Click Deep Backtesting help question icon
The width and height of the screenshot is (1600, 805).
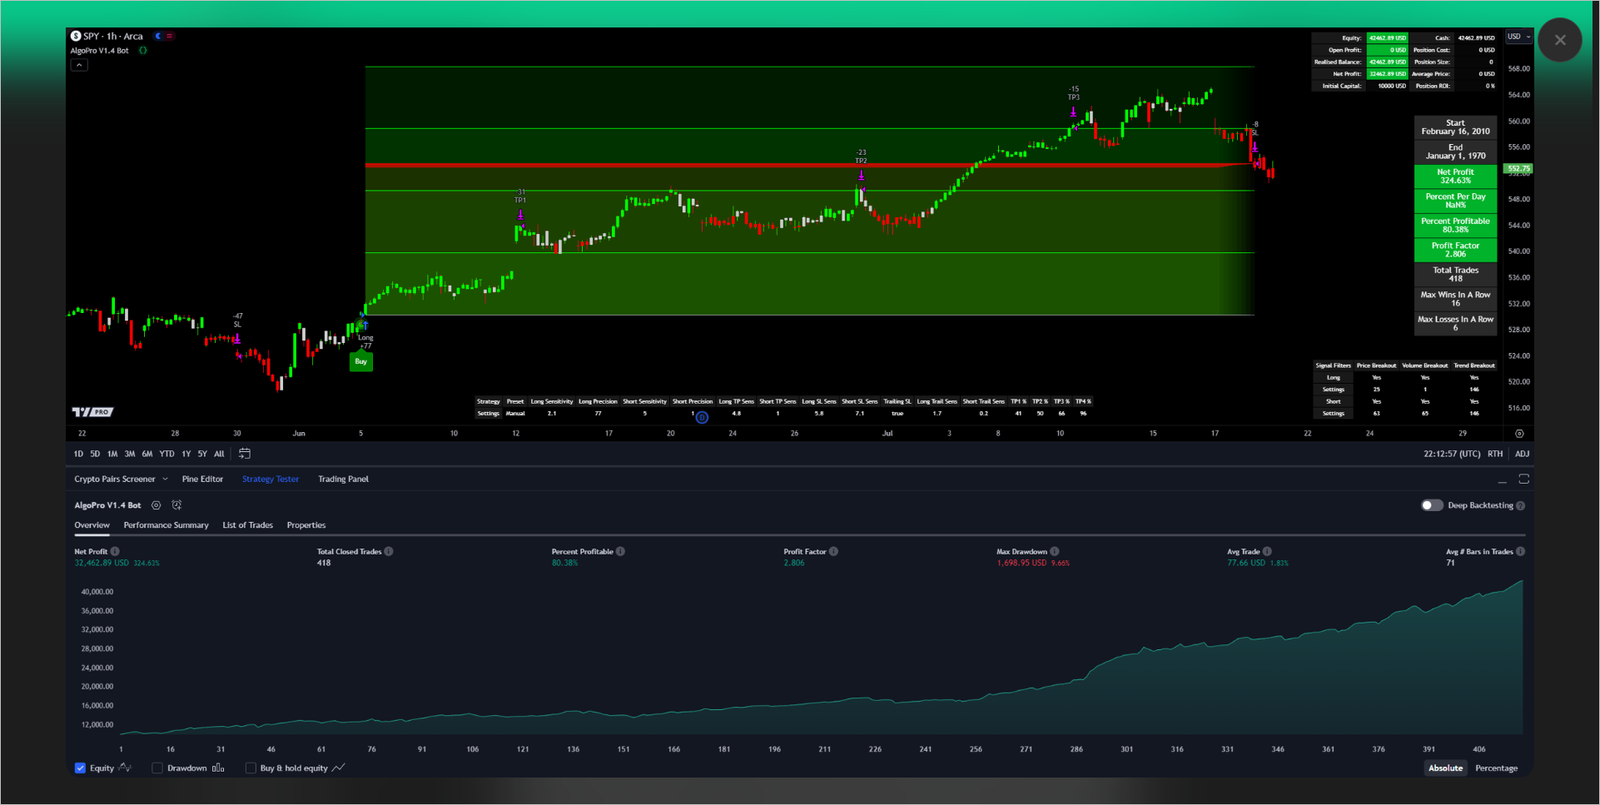pyautogui.click(x=1520, y=505)
